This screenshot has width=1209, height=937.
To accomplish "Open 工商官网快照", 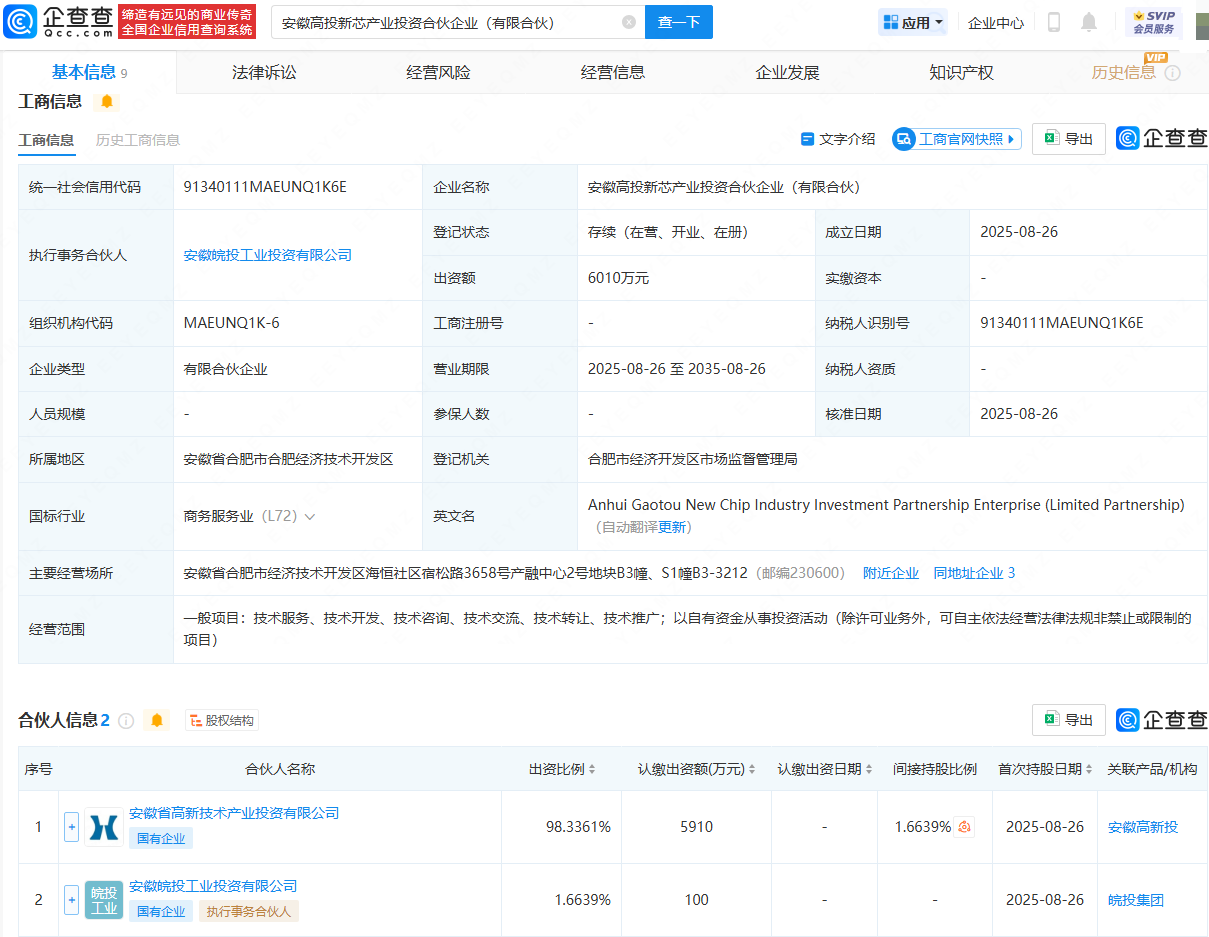I will click(x=957, y=139).
